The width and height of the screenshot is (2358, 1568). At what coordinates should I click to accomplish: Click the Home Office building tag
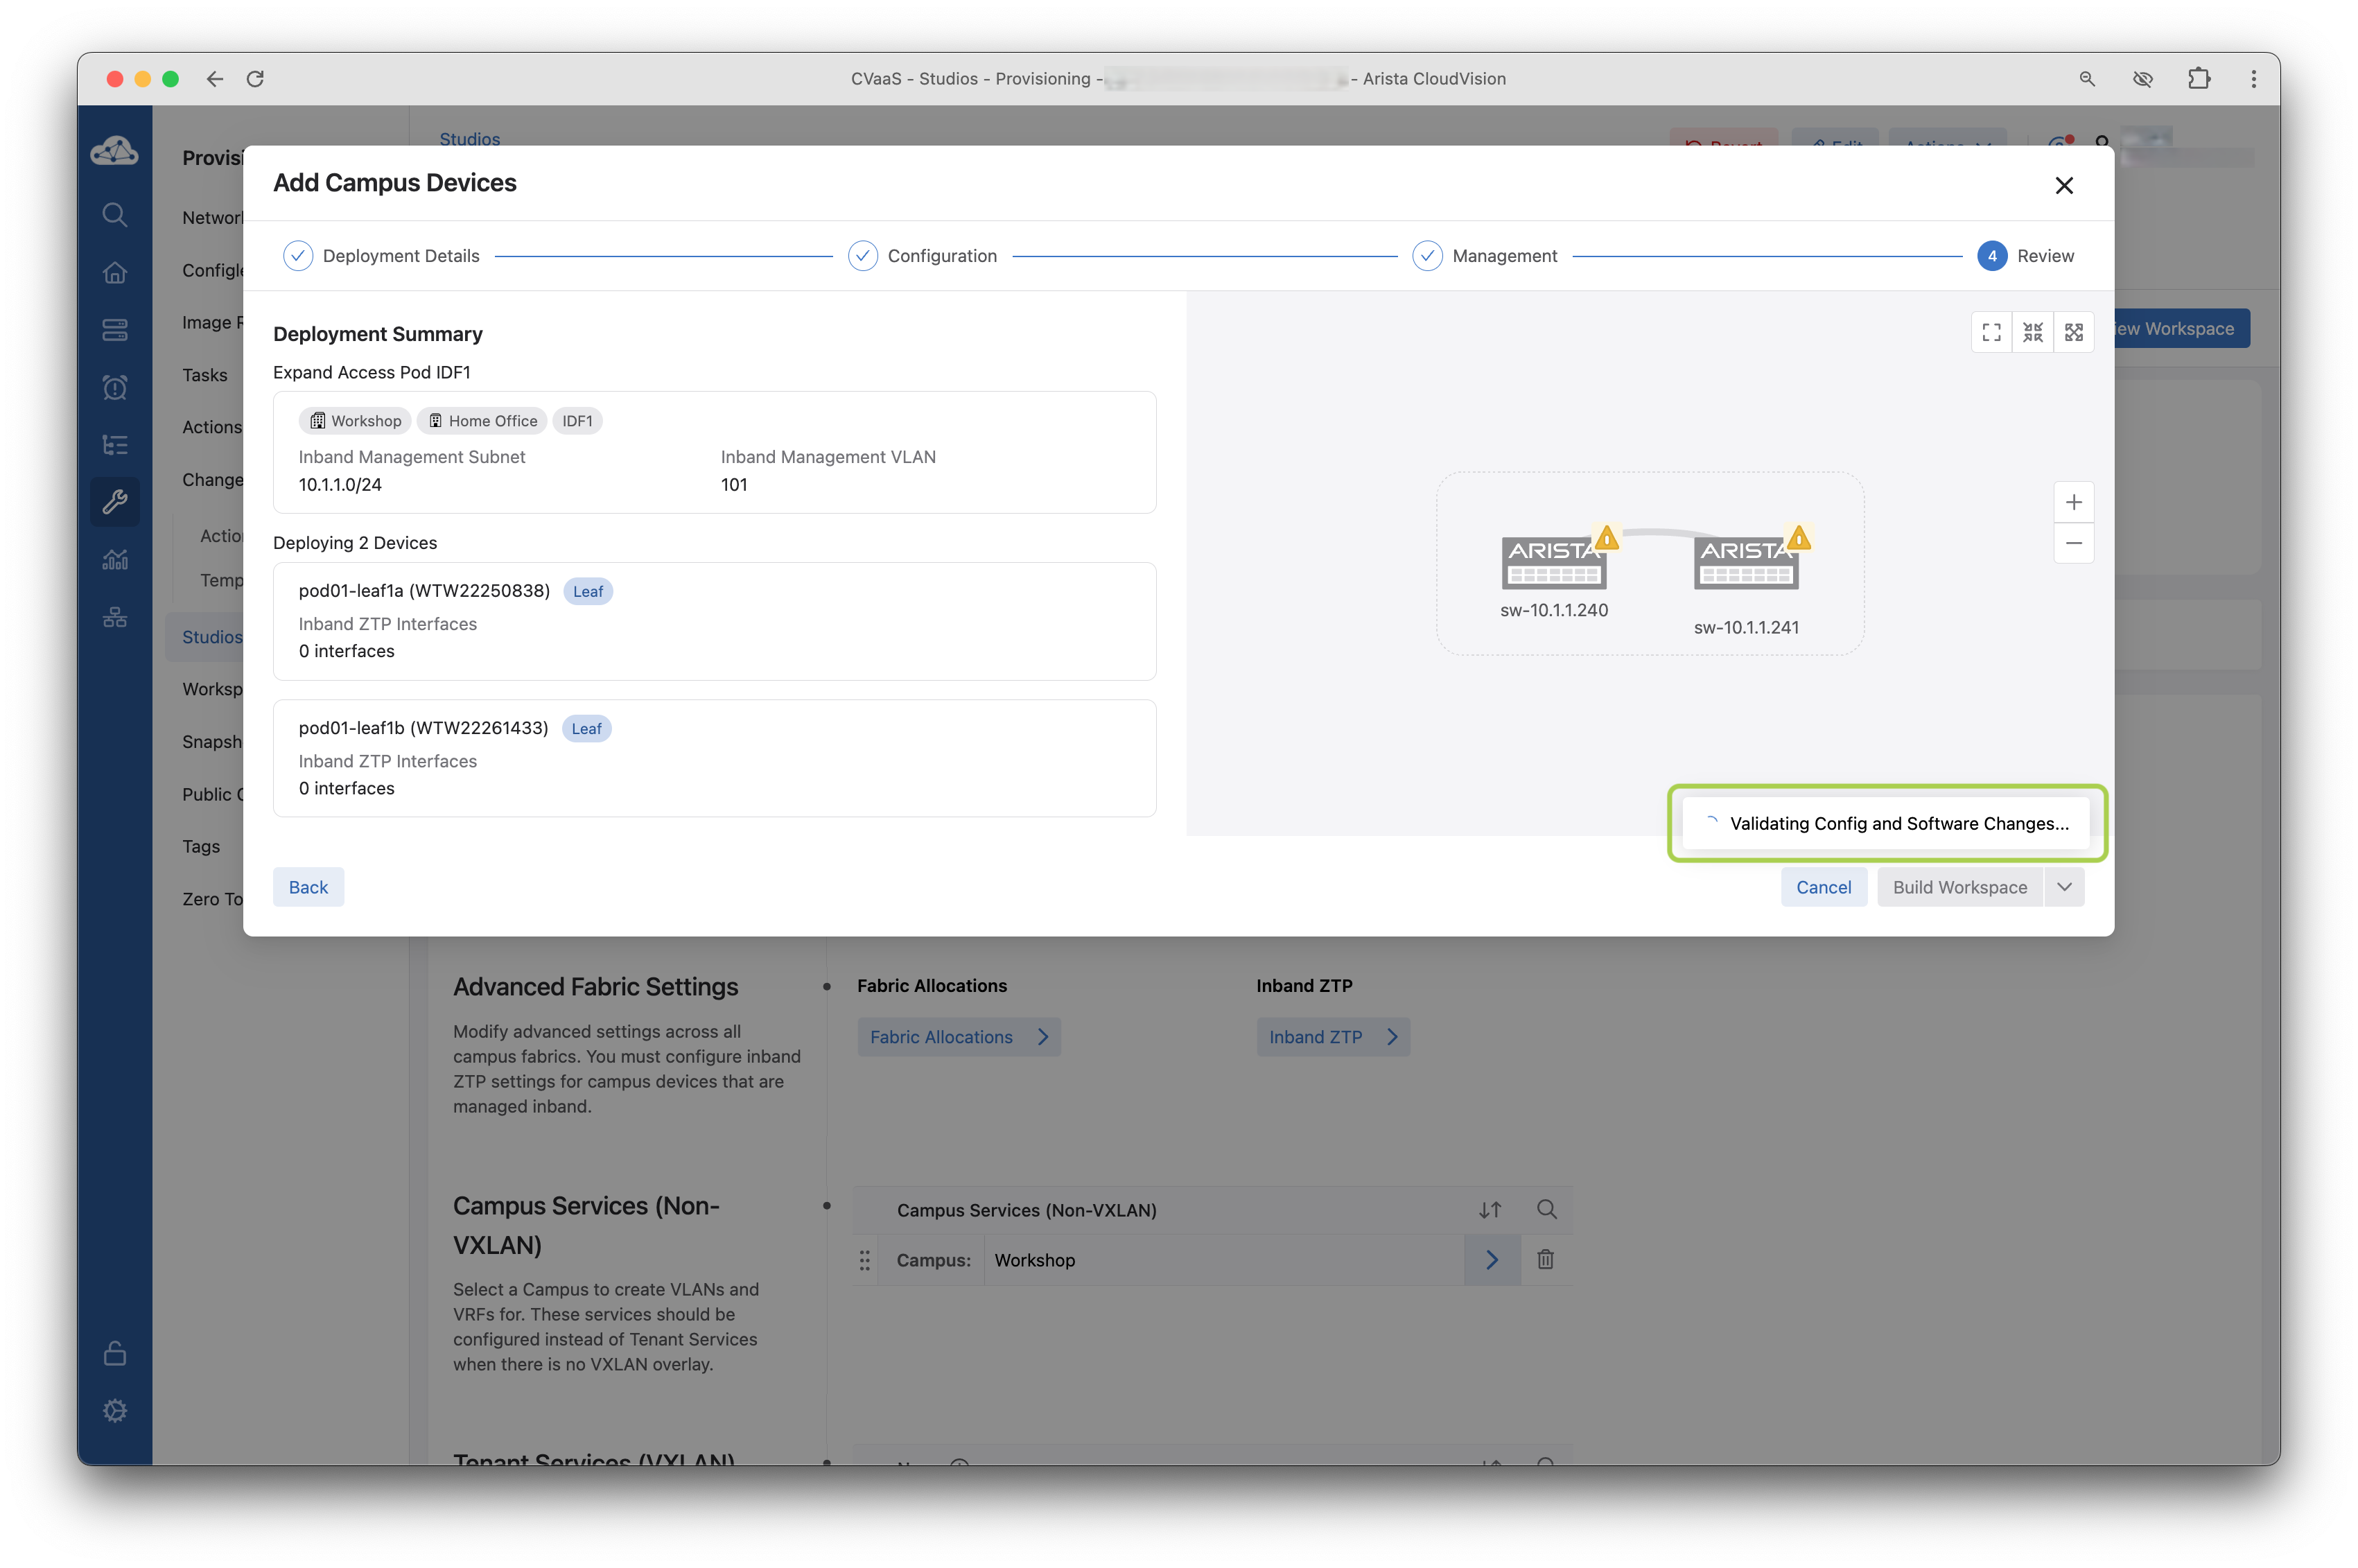[482, 421]
